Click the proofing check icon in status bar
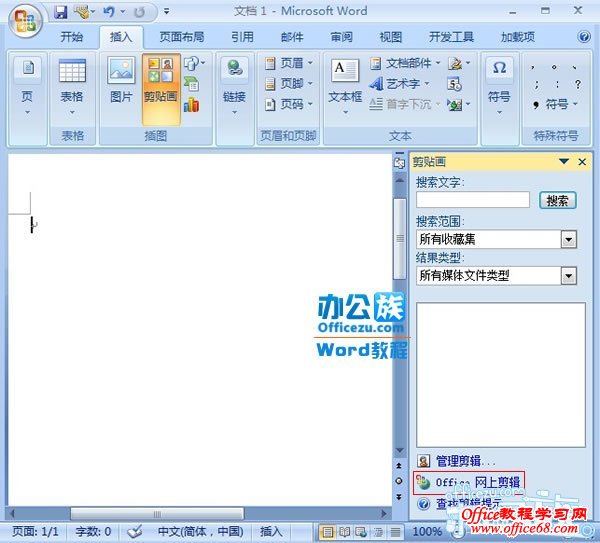This screenshot has height=543, width=600. tap(134, 532)
